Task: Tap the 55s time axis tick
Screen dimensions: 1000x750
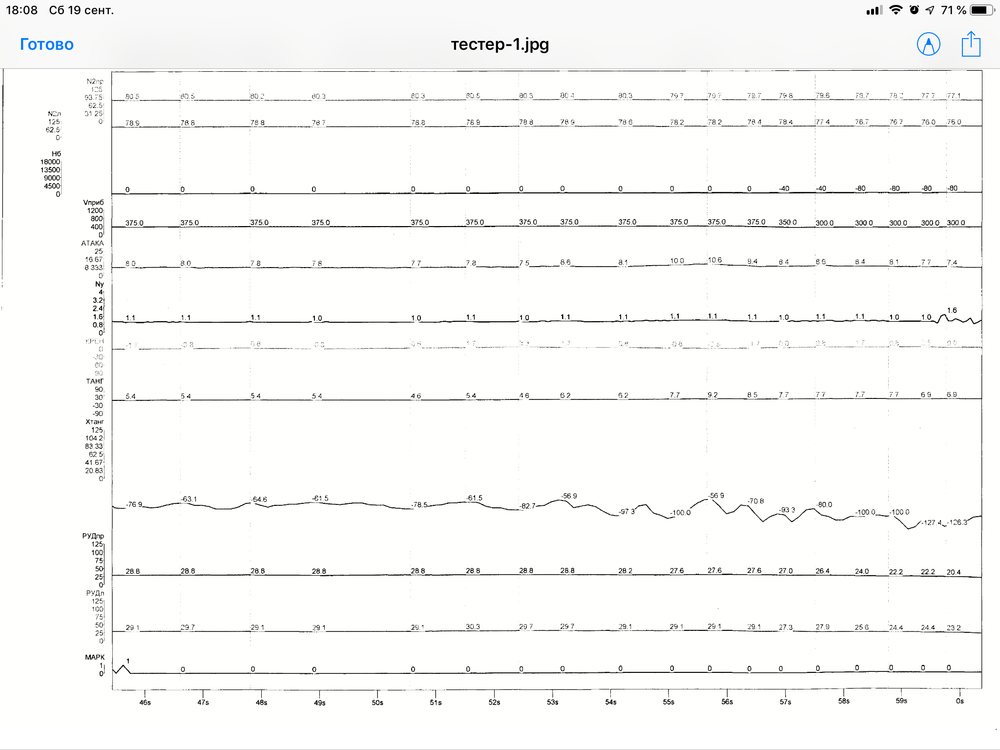Action: [x=668, y=702]
